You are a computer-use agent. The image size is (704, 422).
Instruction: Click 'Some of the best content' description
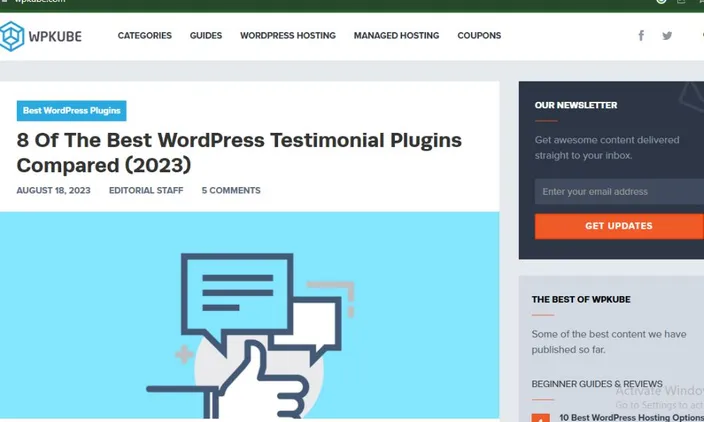[x=609, y=342]
